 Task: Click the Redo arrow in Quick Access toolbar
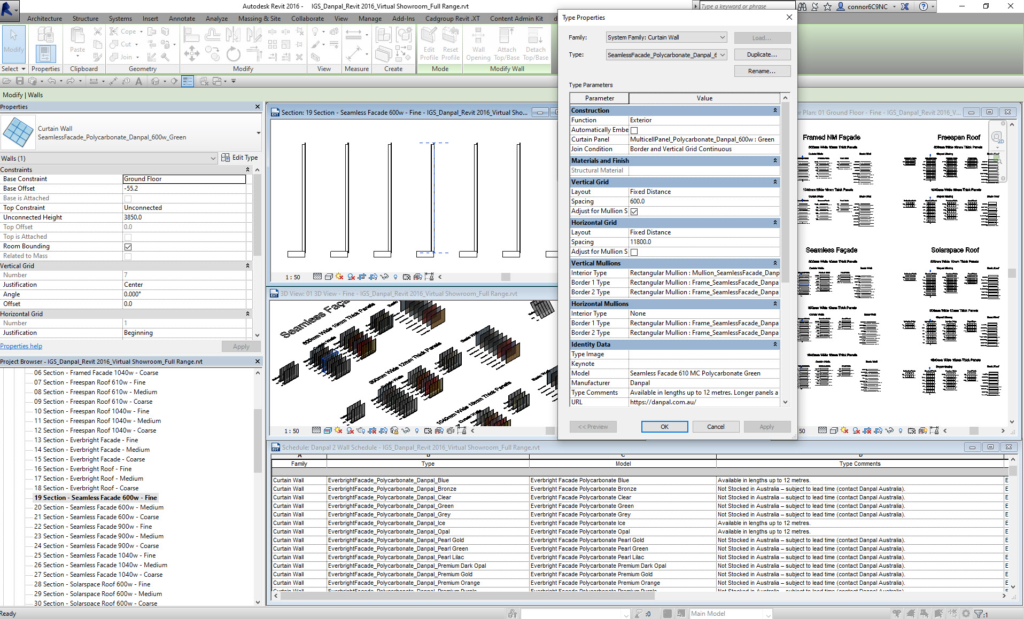click(x=69, y=82)
